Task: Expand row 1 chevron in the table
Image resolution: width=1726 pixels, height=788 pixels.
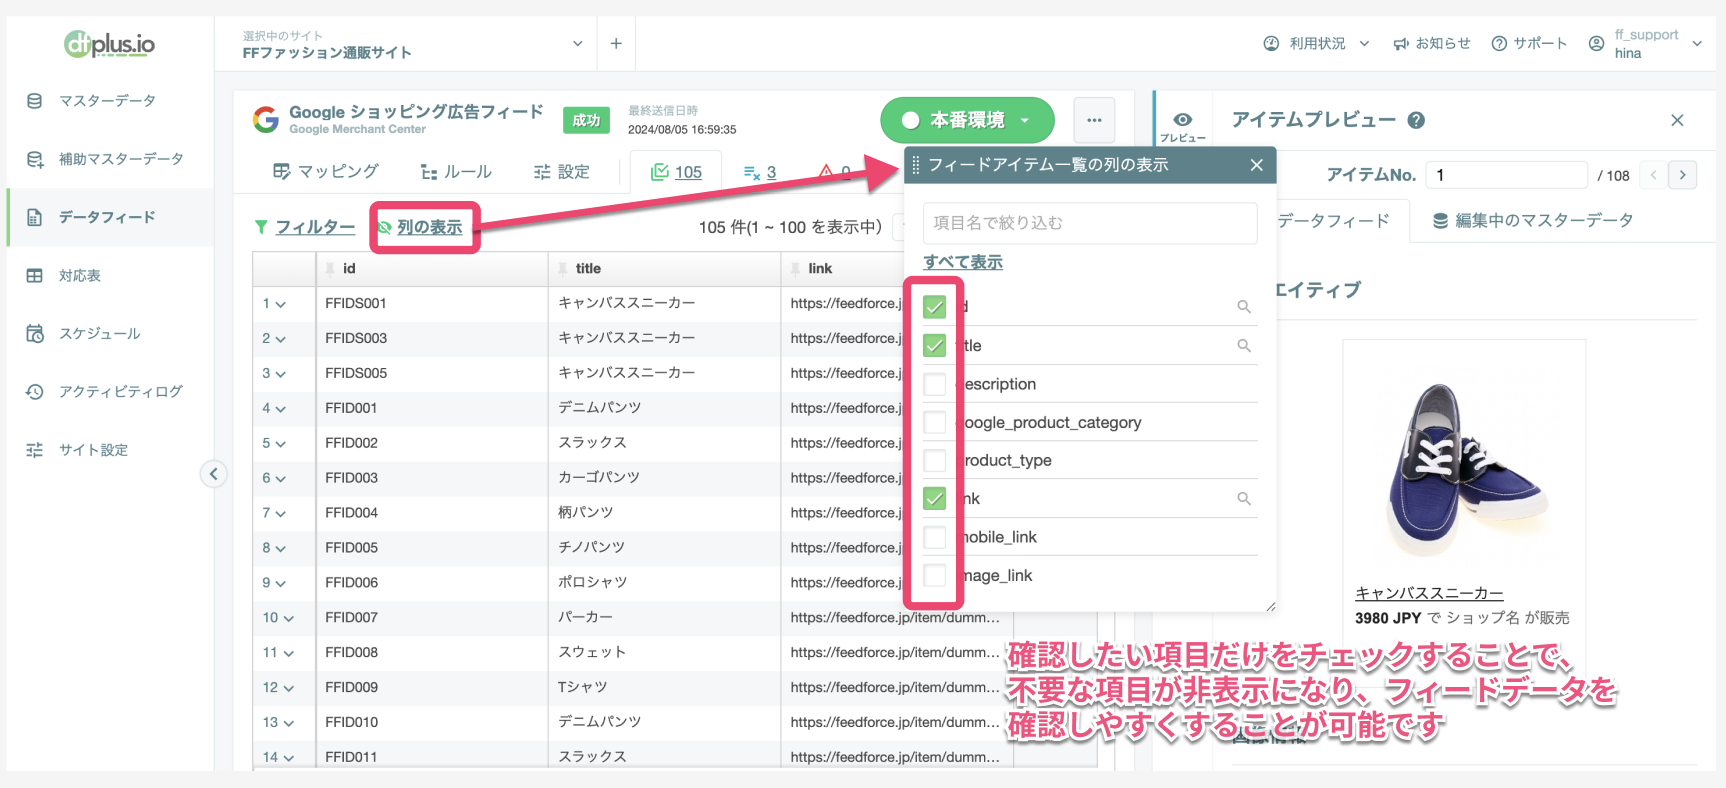Action: click(x=280, y=304)
